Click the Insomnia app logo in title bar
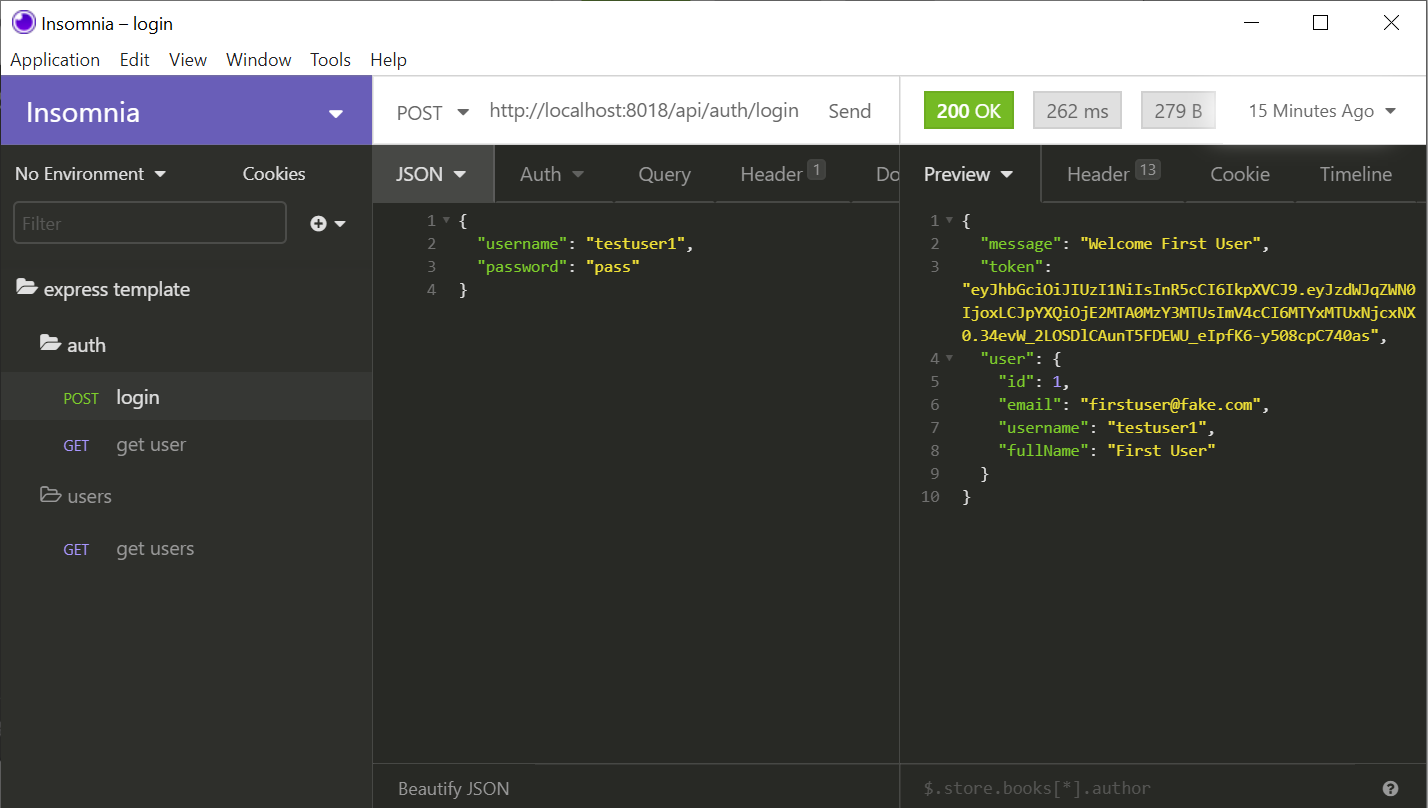 point(23,22)
